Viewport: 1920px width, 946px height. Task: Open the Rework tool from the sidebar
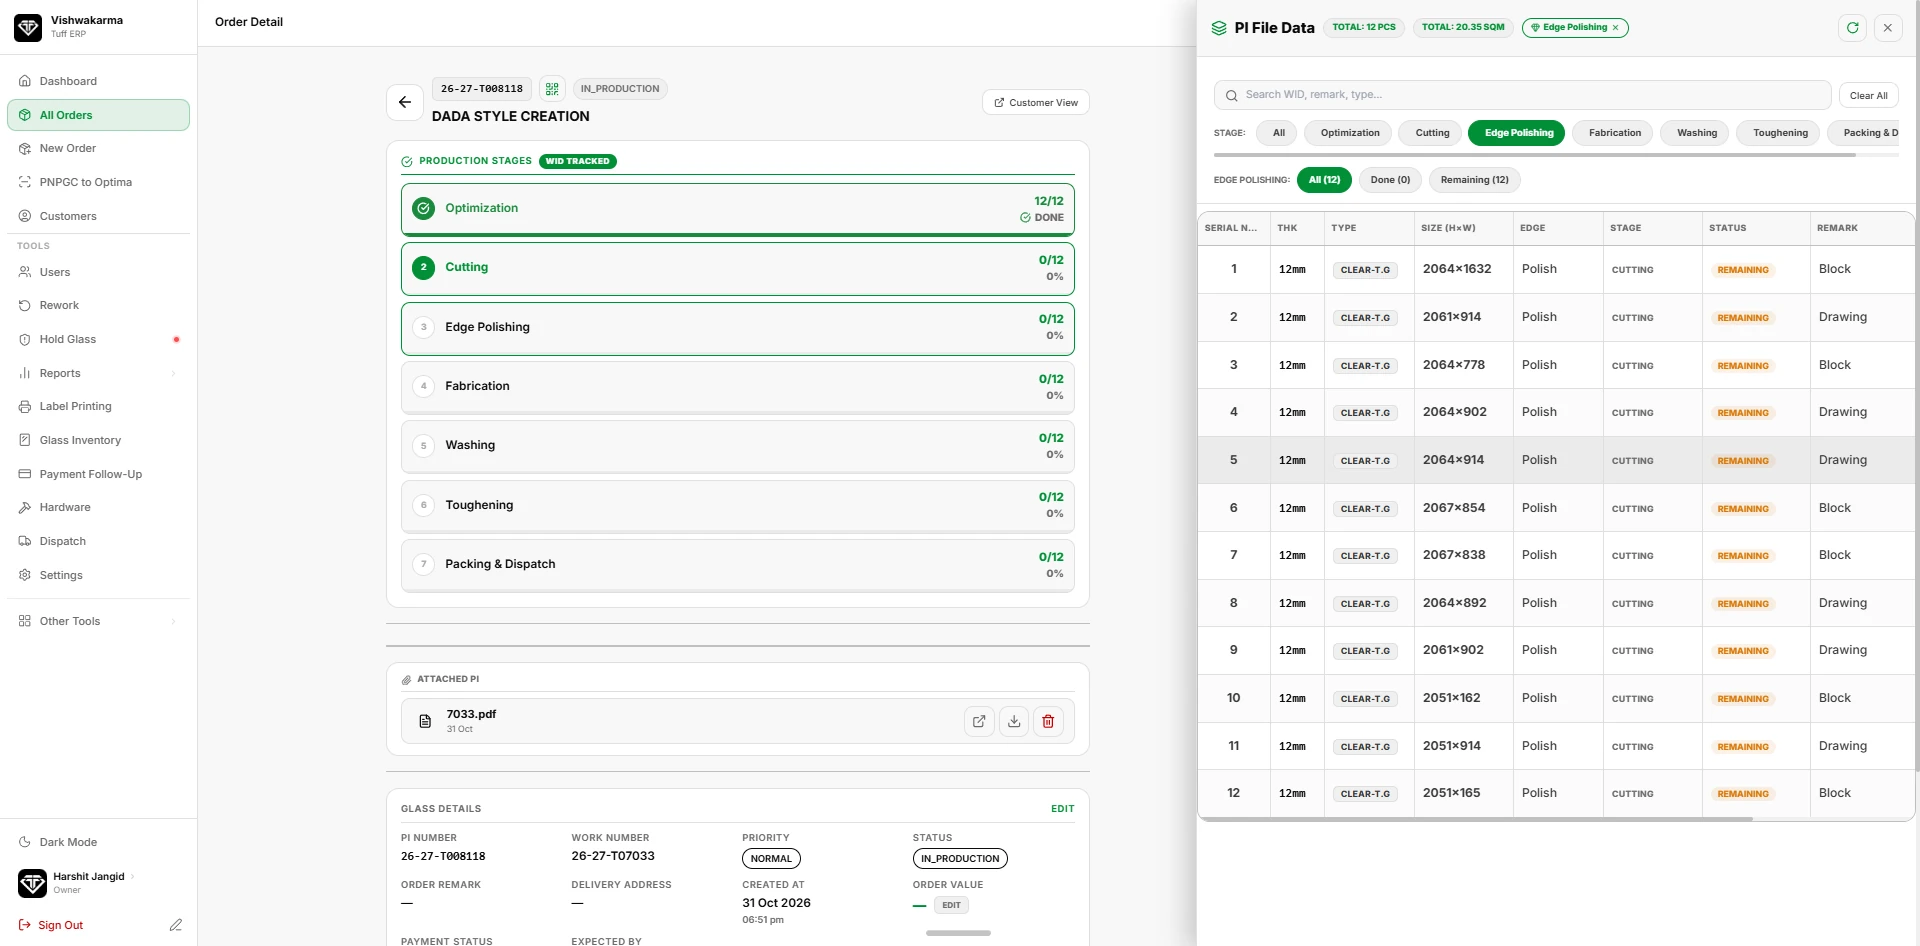[x=98, y=305]
